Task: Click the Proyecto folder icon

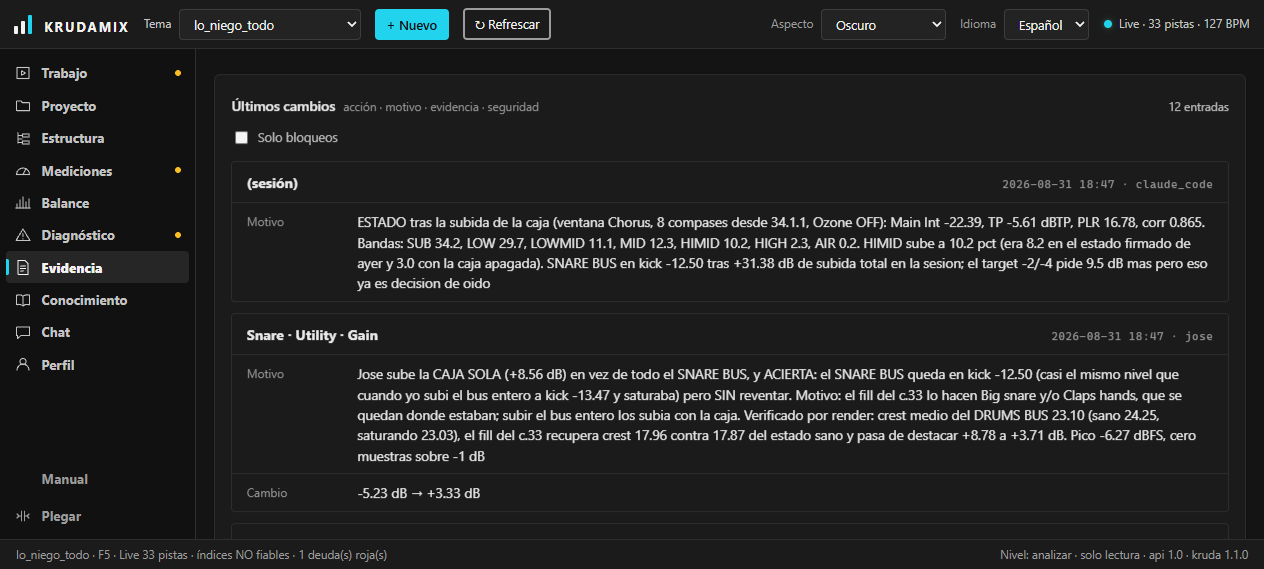Action: tap(23, 106)
